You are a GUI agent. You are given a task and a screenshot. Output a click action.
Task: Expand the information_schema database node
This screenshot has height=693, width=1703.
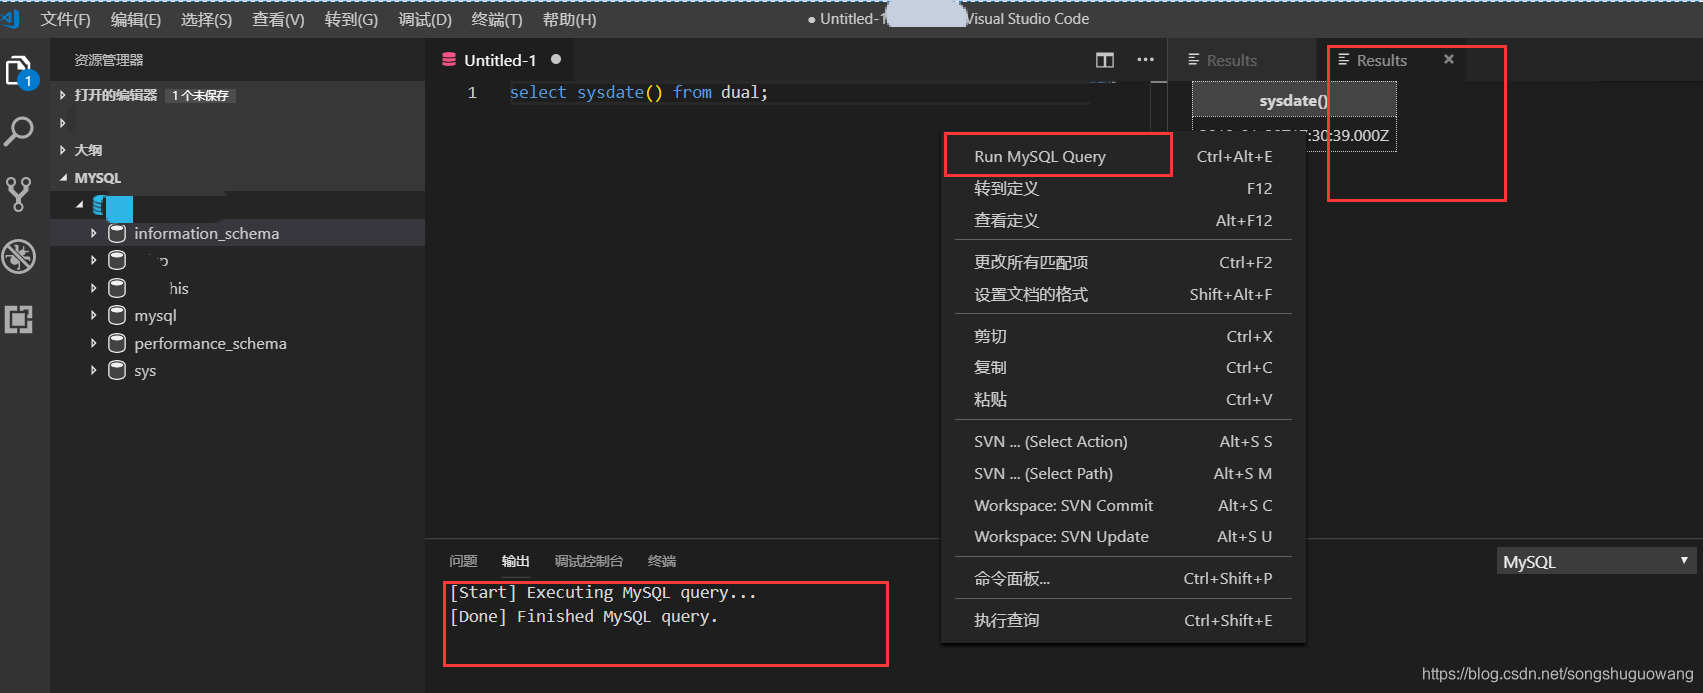click(x=94, y=233)
